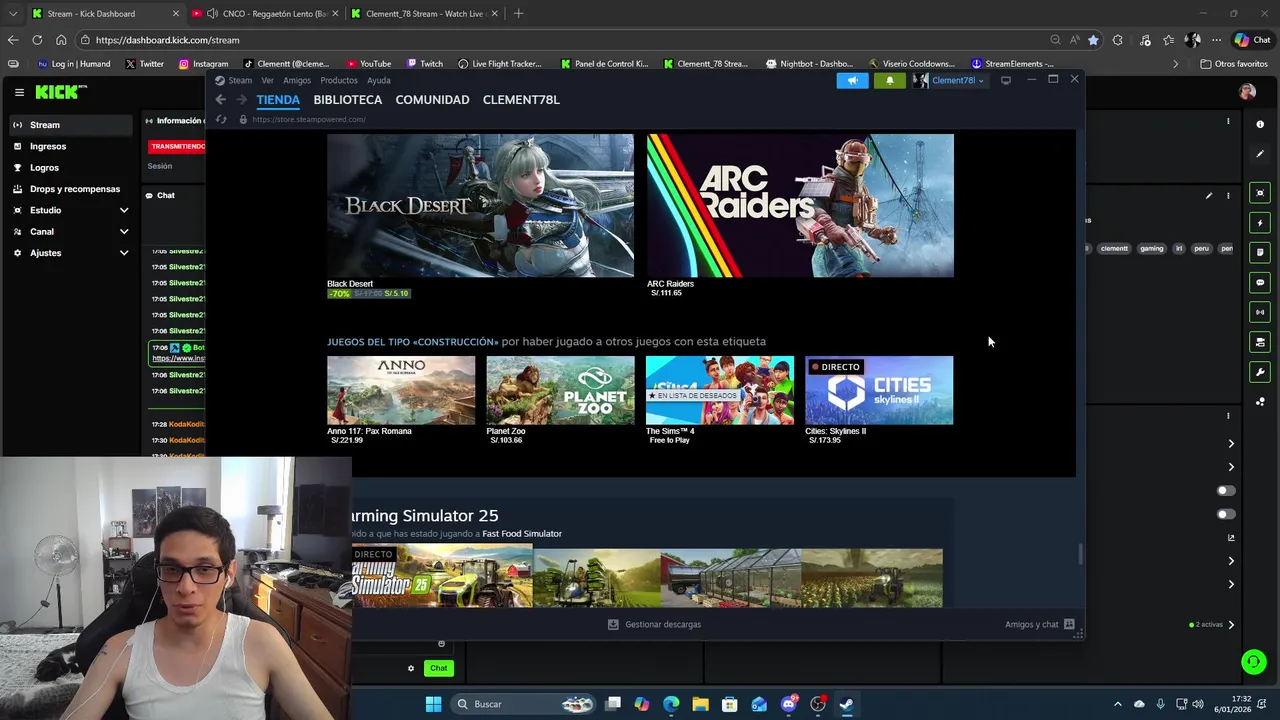The width and height of the screenshot is (1280, 720).
Task: Open Logros in the Kick sidebar
Action: coord(44,168)
